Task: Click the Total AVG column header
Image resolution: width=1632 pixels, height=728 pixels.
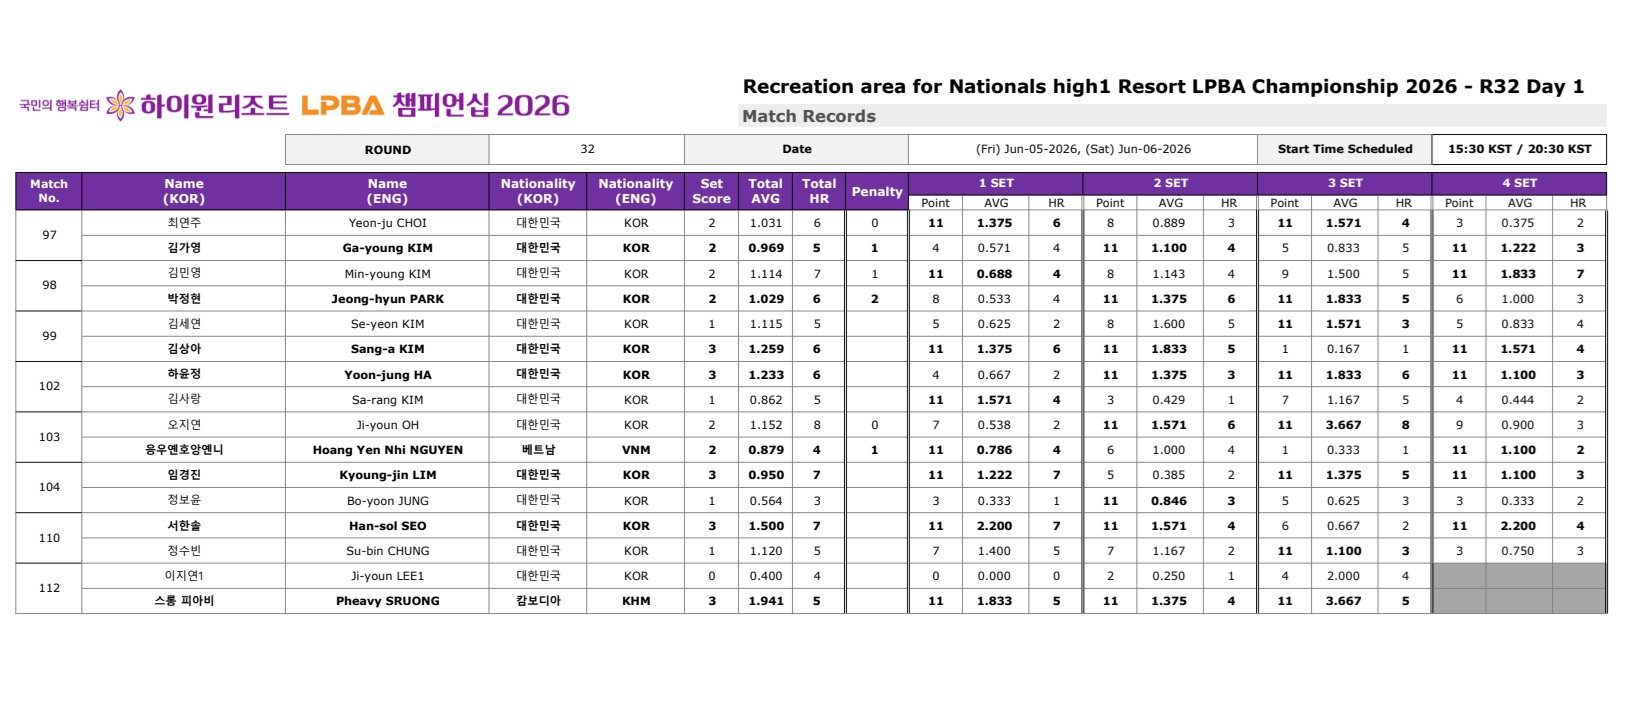Action: coord(766,191)
